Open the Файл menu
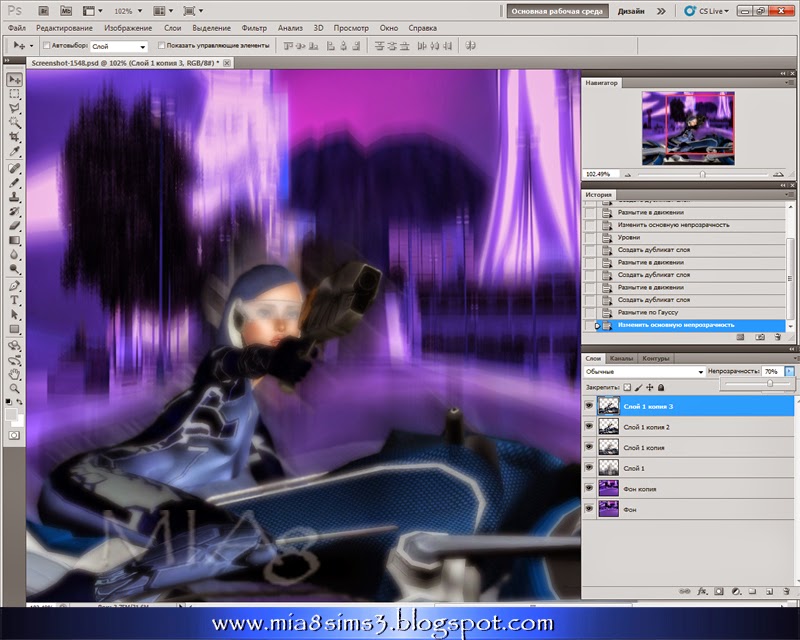Viewport: 800px width, 640px height. (x=17, y=28)
